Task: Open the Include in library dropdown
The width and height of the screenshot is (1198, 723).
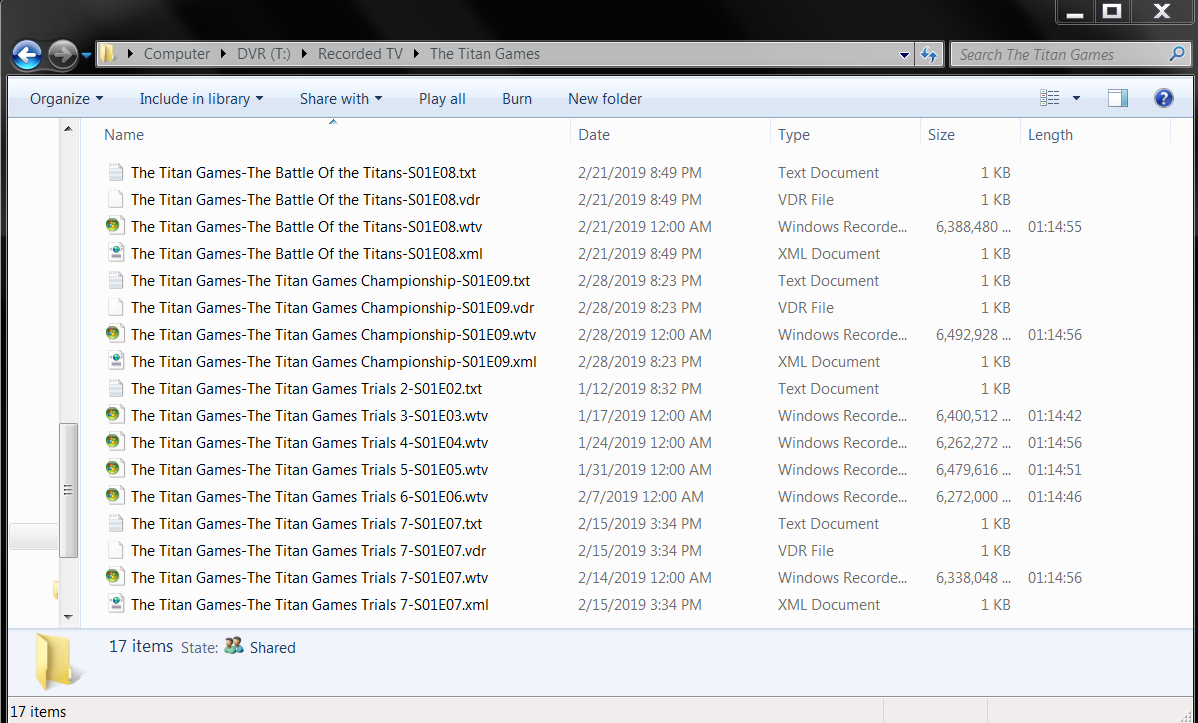Action: pos(201,98)
